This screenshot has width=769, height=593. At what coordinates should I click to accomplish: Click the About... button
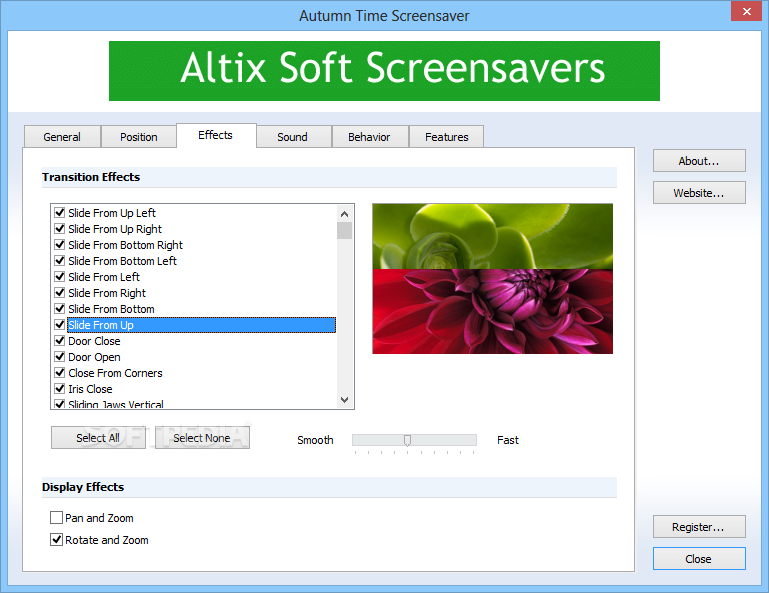(x=699, y=161)
